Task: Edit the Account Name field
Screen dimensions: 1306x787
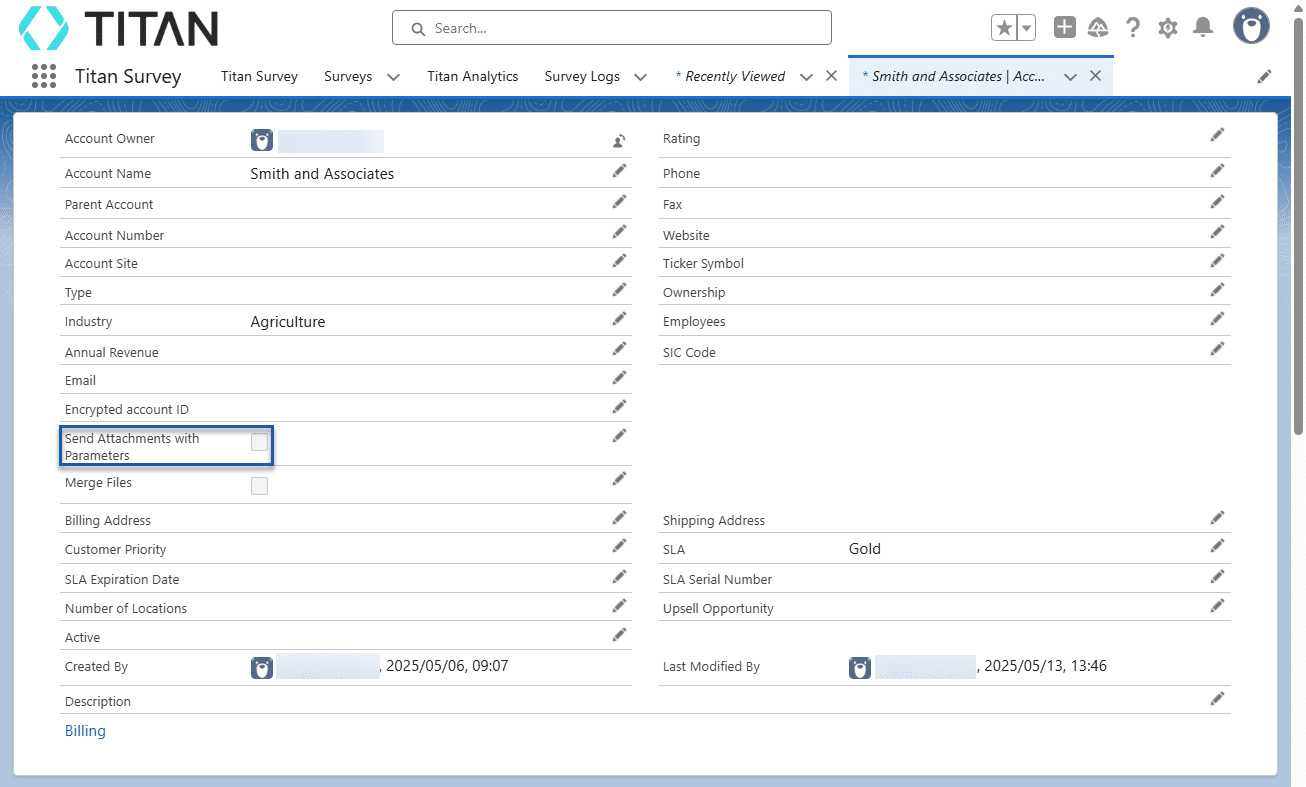Action: (x=619, y=171)
